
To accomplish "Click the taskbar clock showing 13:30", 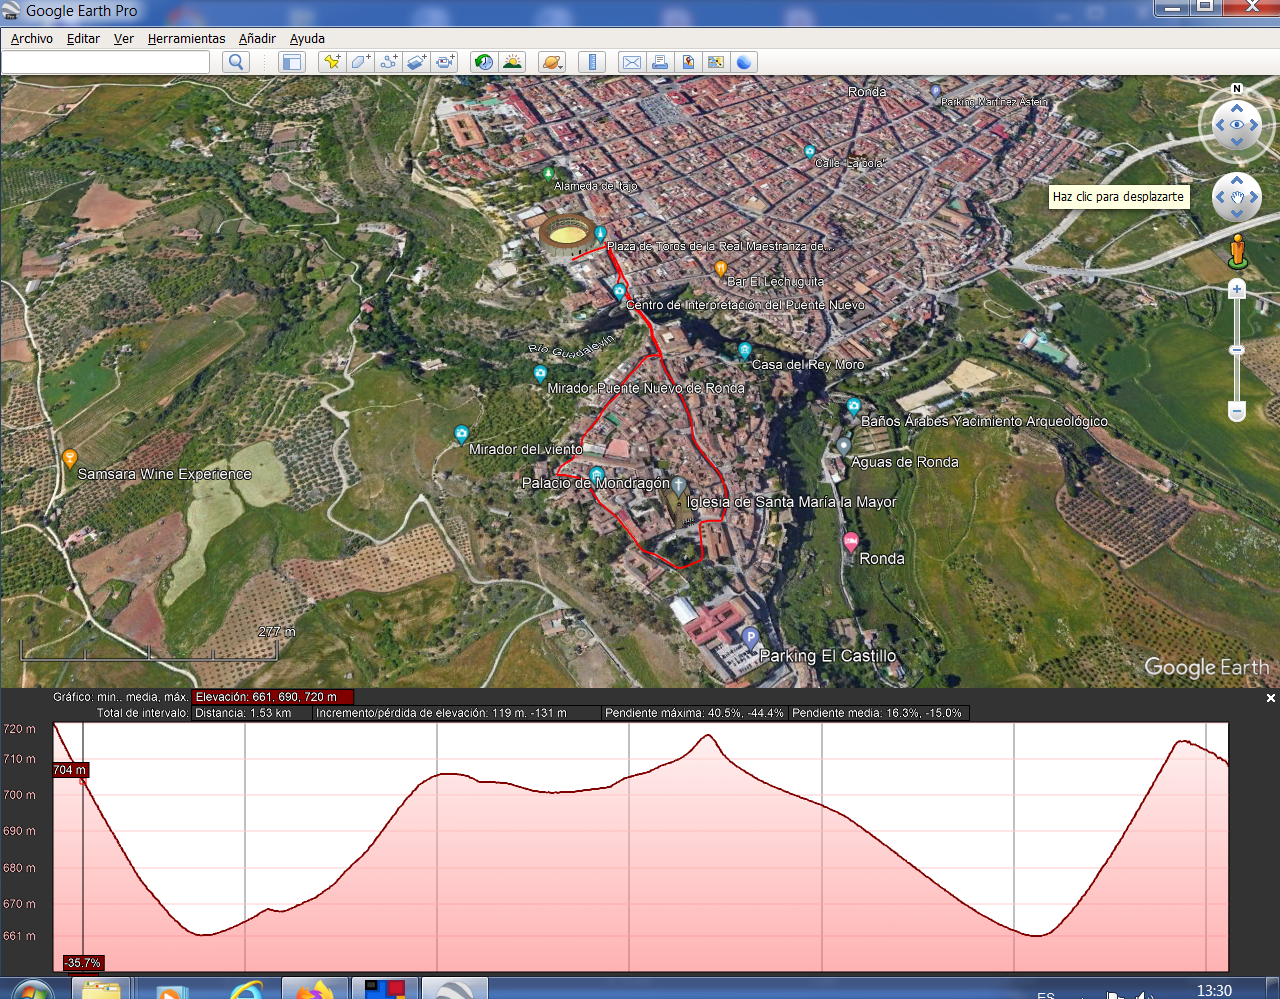I will [1214, 990].
